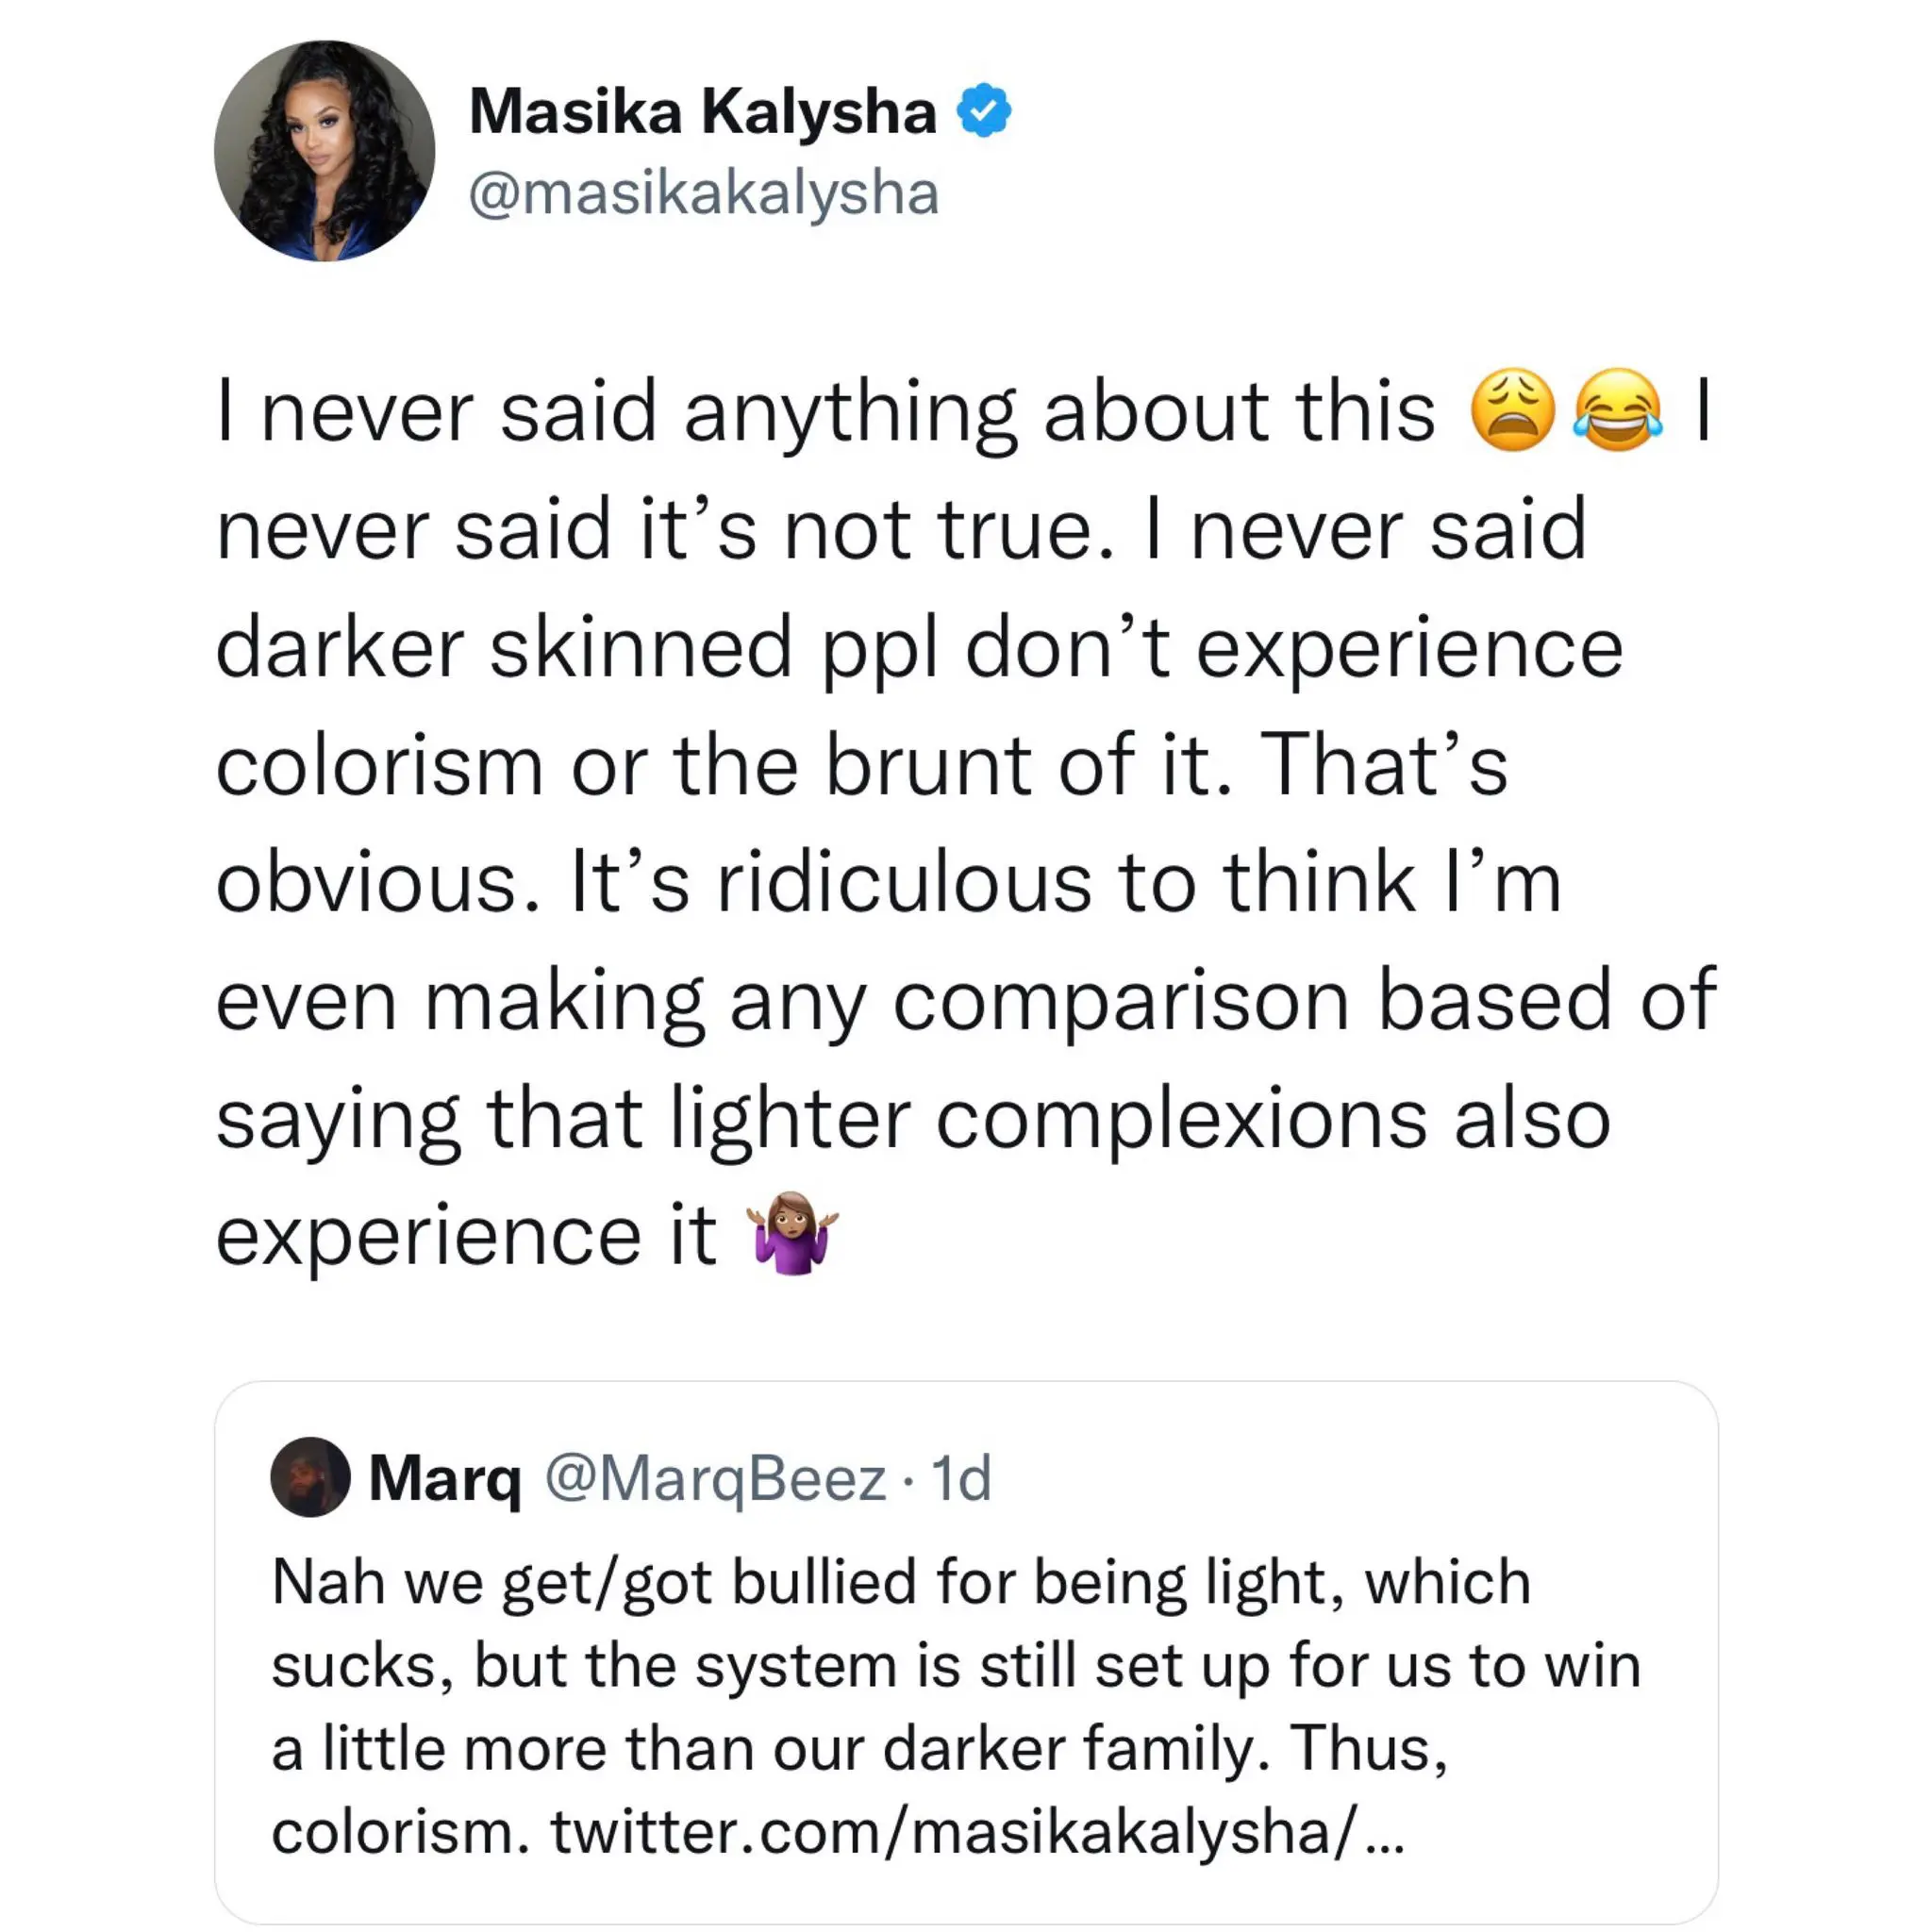
Task: Click the bold Marq display name
Action: point(445,1477)
